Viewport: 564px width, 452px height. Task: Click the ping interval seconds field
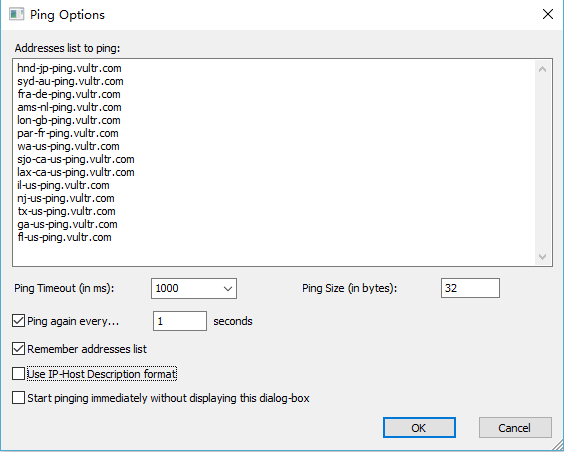click(180, 321)
